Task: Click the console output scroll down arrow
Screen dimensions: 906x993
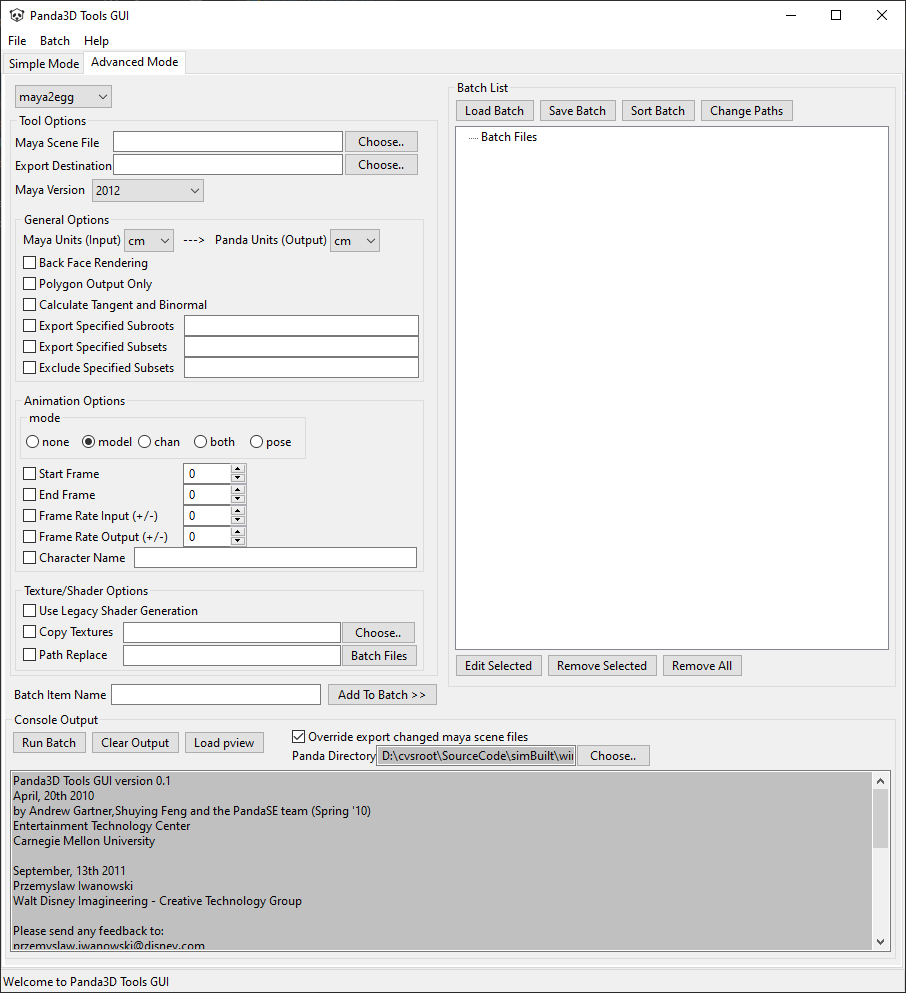Action: pyautogui.click(x=881, y=942)
